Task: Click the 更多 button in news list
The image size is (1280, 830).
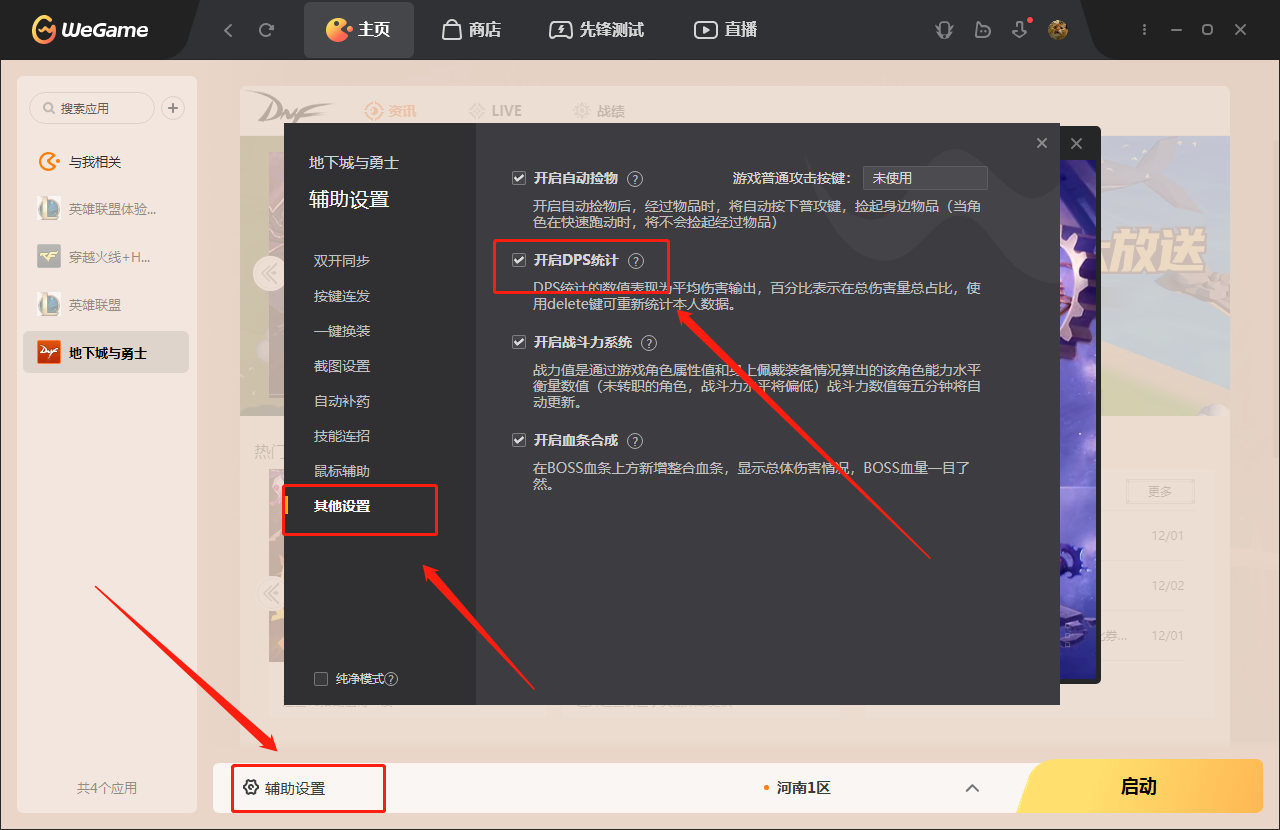Action: click(1159, 492)
